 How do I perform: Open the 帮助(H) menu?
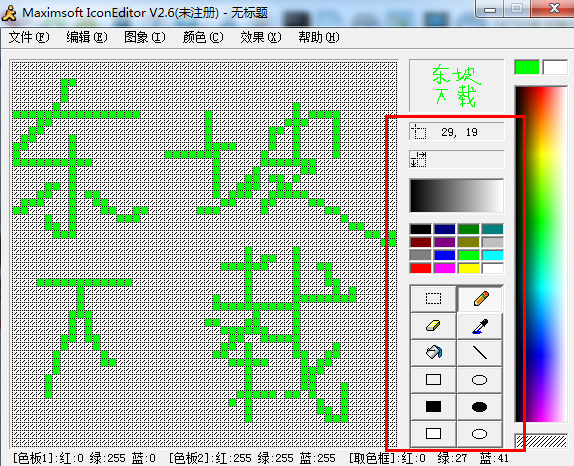(318, 37)
